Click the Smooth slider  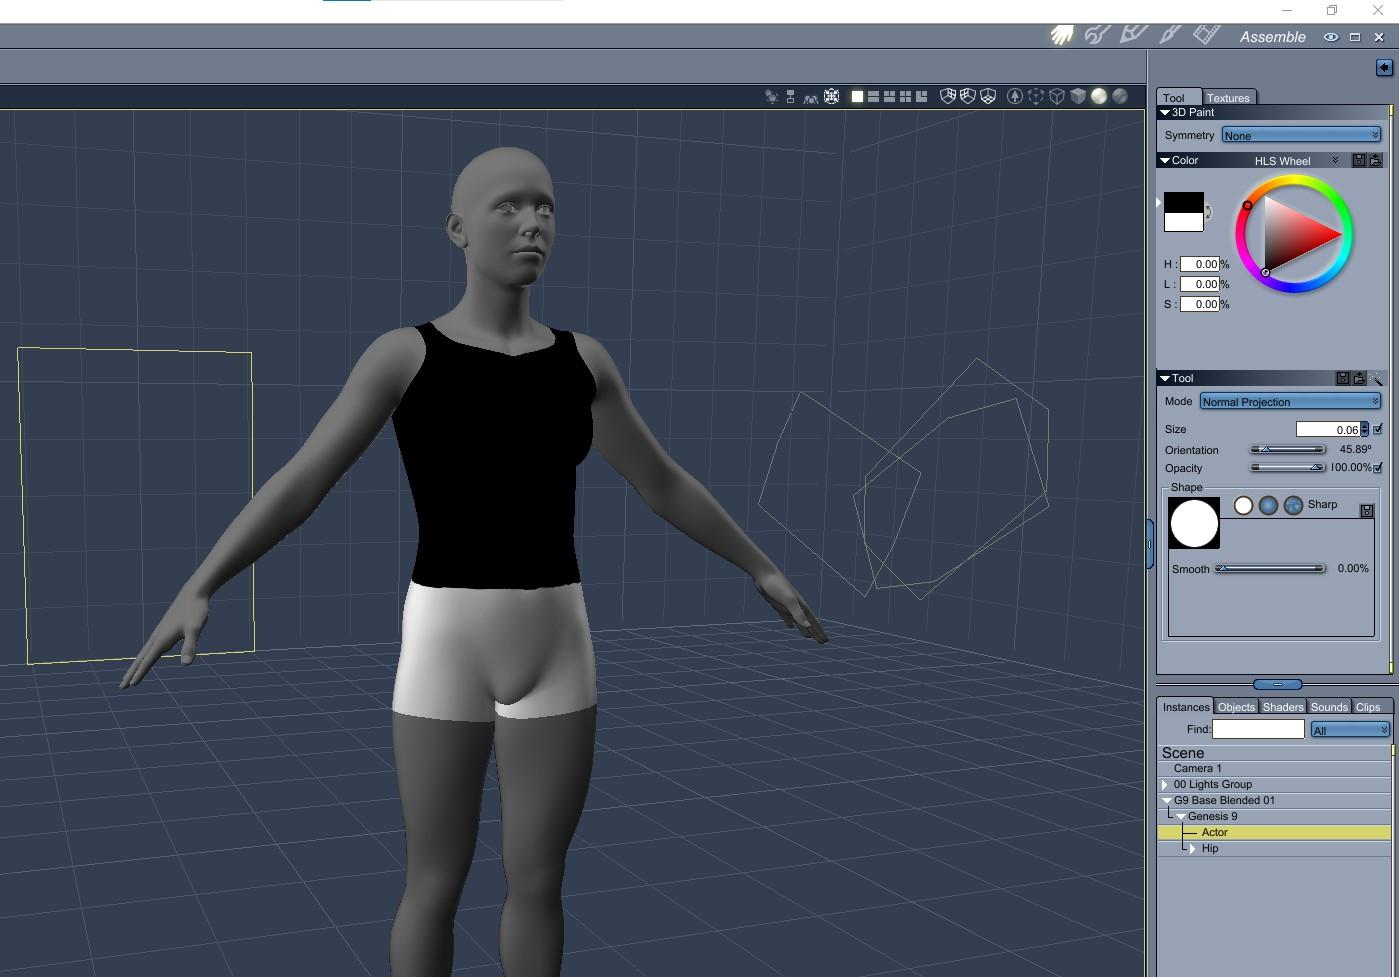coord(1270,568)
